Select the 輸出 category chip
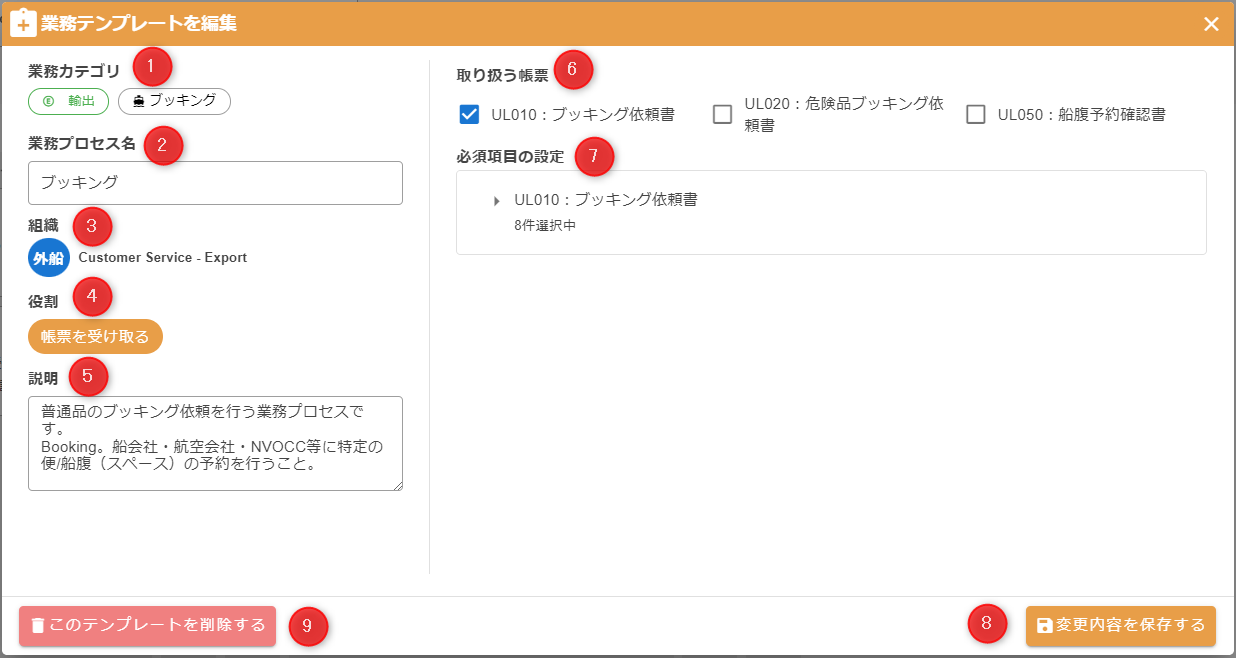The height and width of the screenshot is (658, 1236). pyautogui.click(x=68, y=101)
